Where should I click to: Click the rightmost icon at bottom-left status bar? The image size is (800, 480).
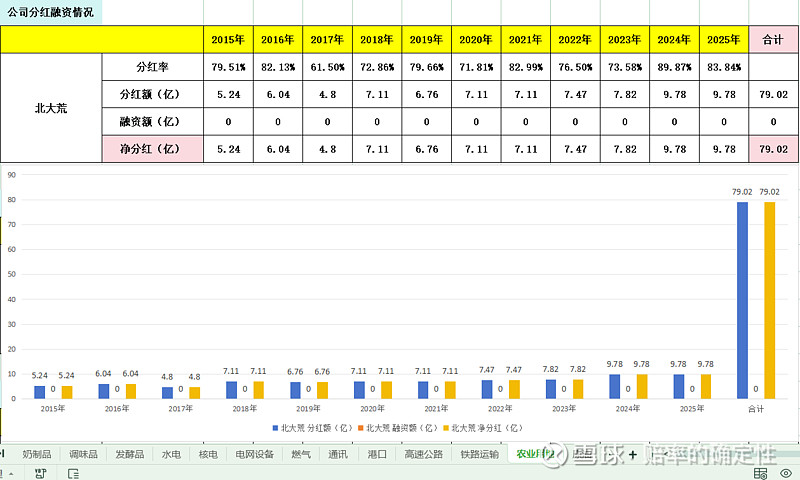[x=73, y=474]
